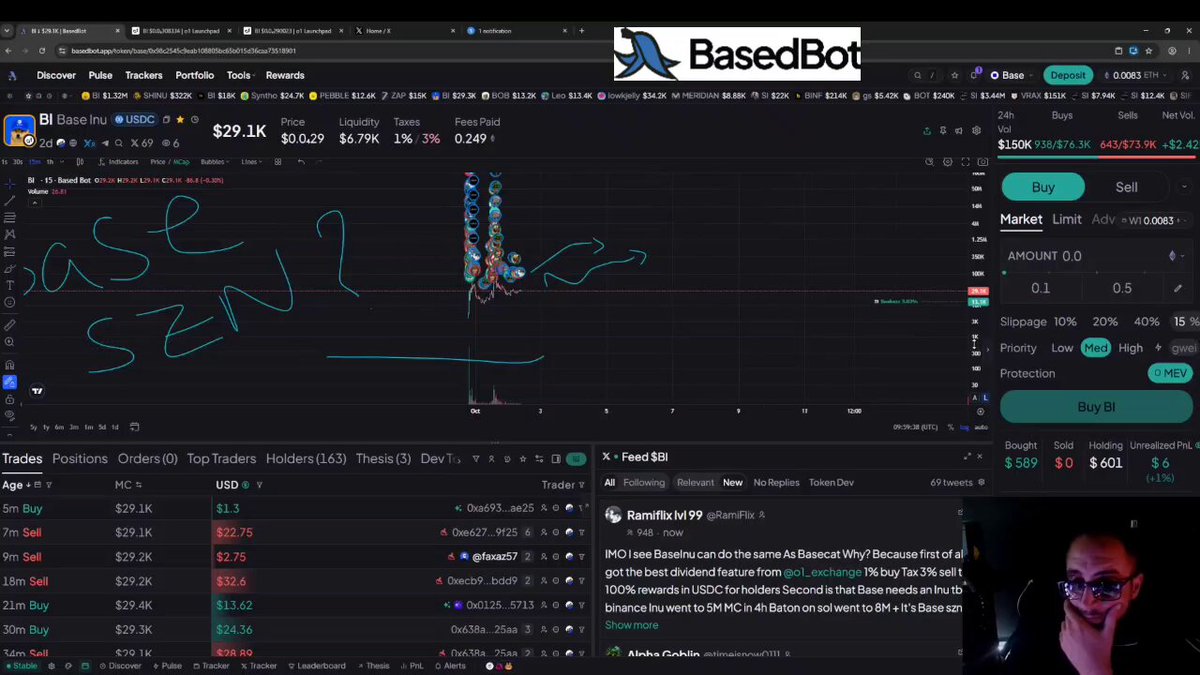The height and width of the screenshot is (675, 1200).
Task: Select the crosshair cursor drawing tool
Action: coord(10,184)
